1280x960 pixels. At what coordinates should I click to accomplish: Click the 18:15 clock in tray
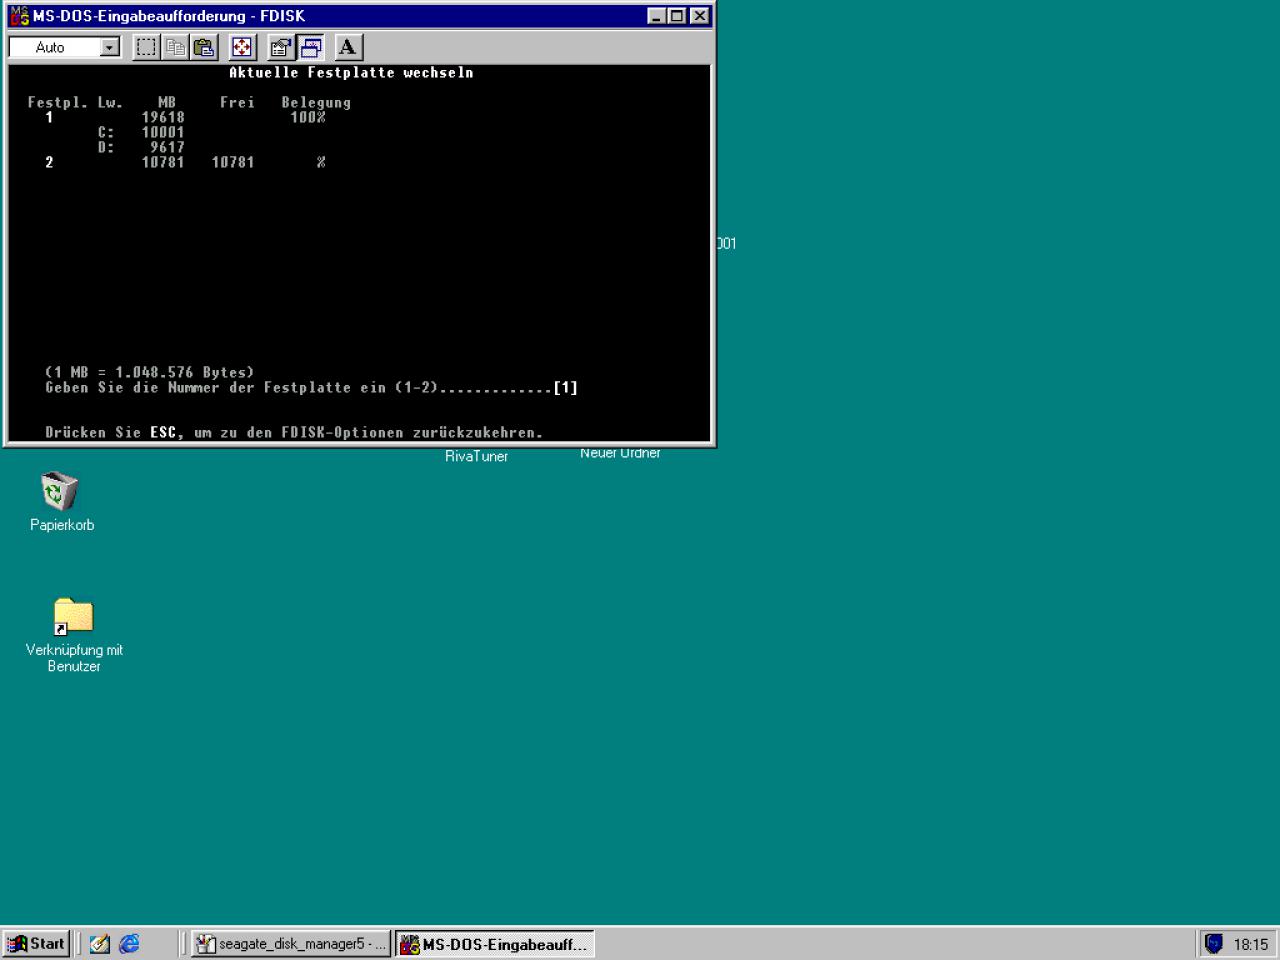tap(1250, 944)
